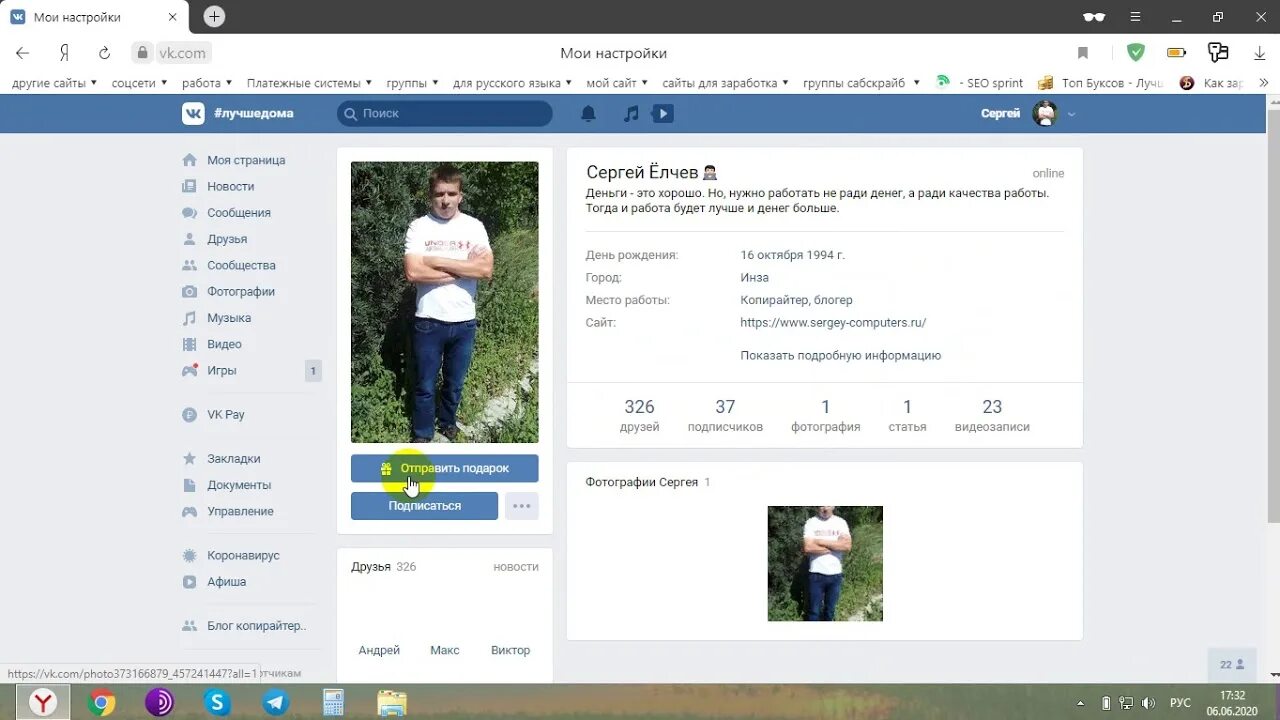Click the bookmark icon in address bar
The image size is (1280, 720).
pyautogui.click(x=1083, y=53)
